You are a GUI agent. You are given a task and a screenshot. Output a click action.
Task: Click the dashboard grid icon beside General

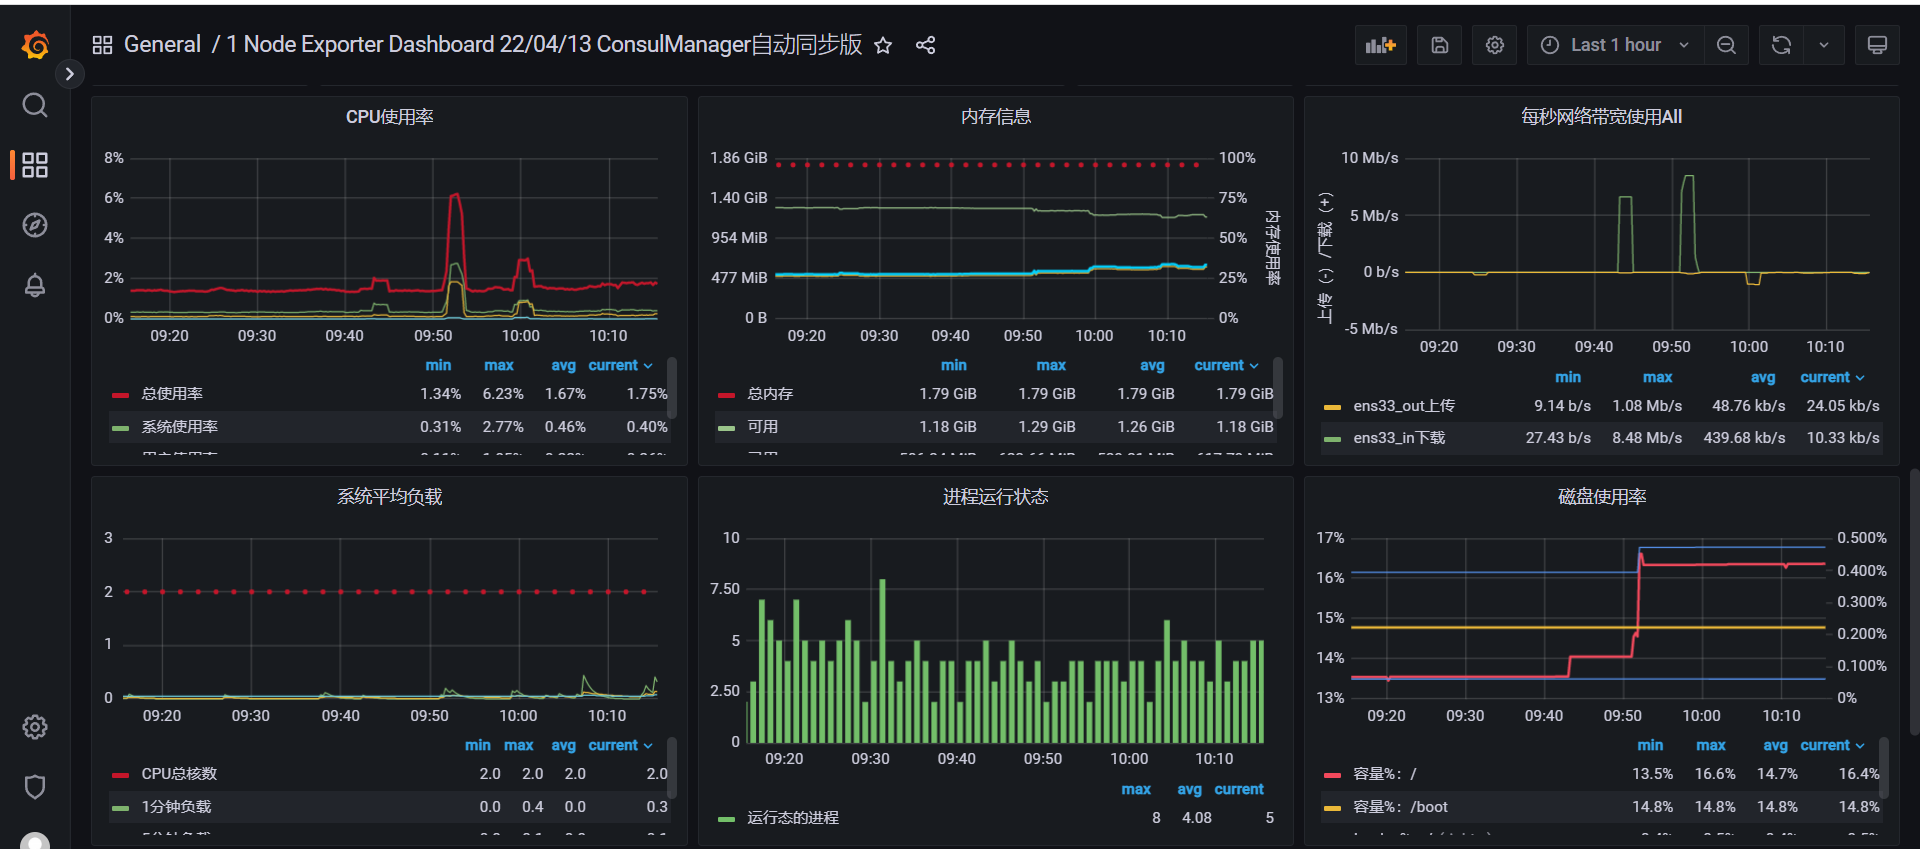click(x=102, y=45)
